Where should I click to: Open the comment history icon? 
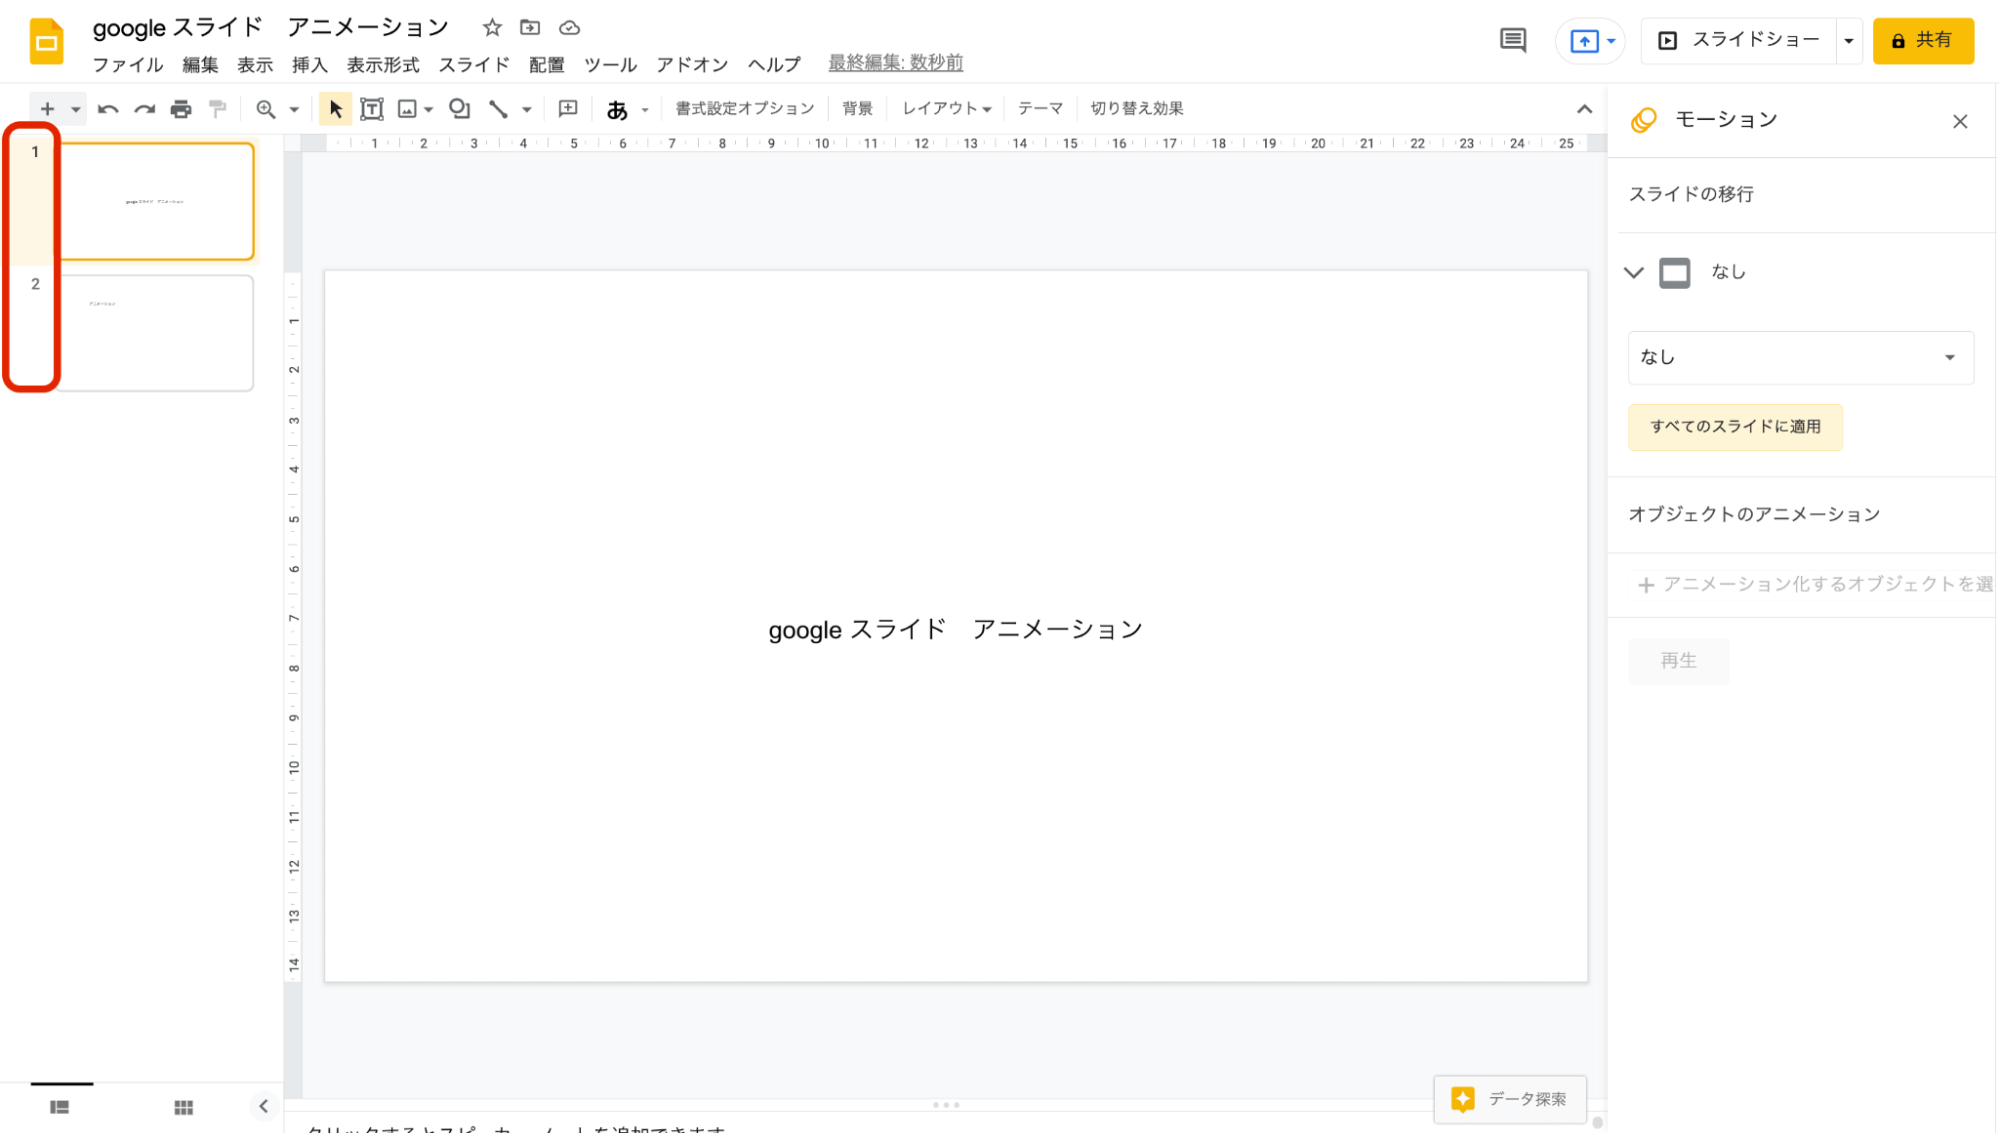pos(1513,41)
